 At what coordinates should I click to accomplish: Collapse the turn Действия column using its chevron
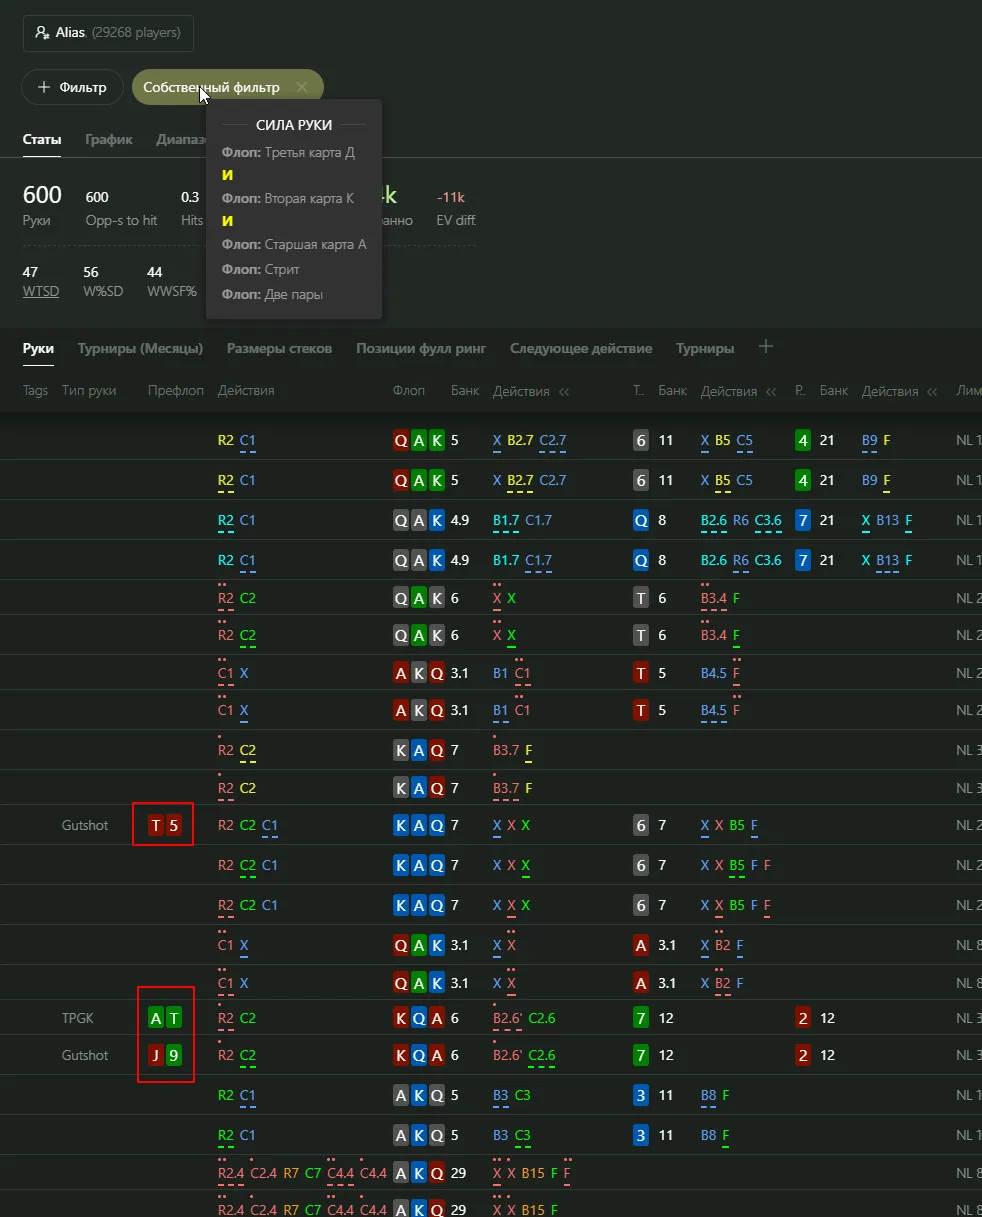point(771,392)
